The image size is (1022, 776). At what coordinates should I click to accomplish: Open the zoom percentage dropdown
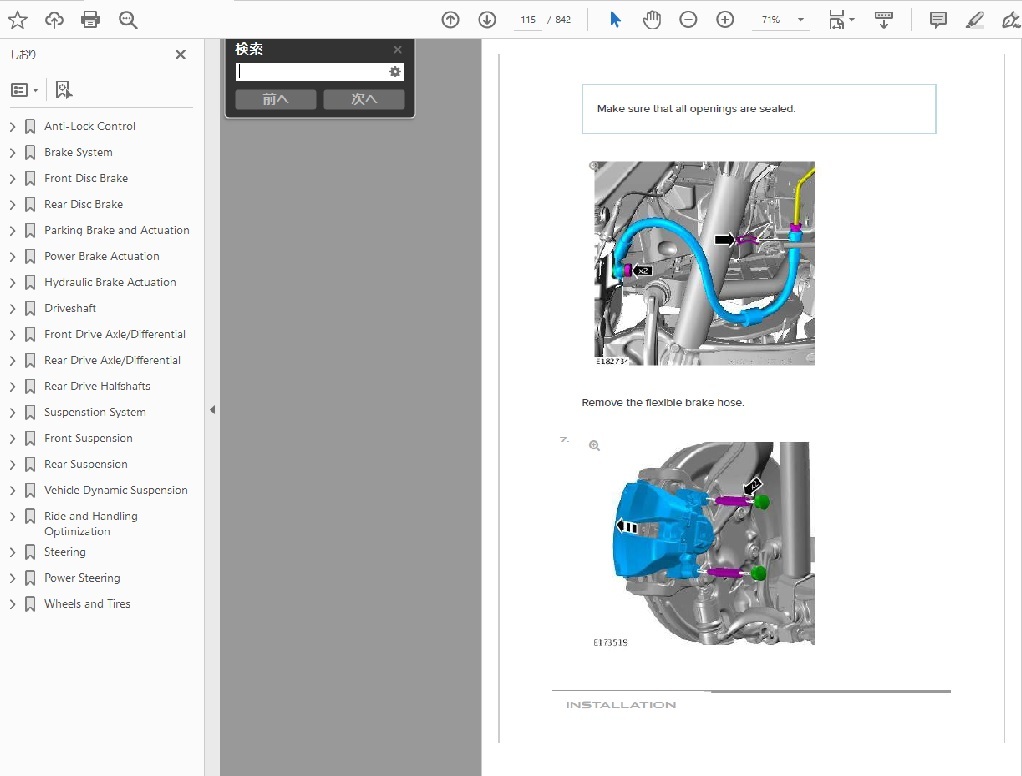(801, 20)
